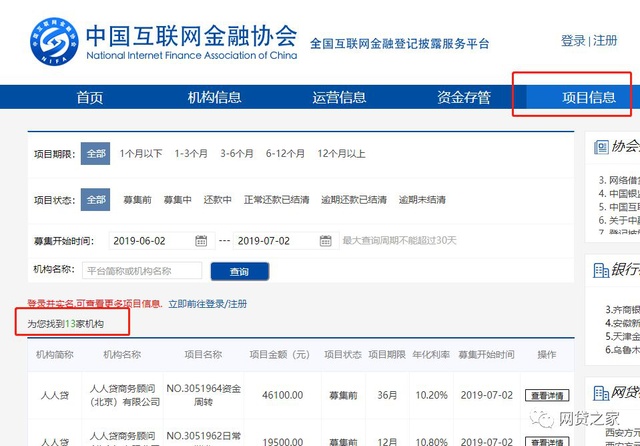This screenshot has height=446, width=640.
Task: Open the 资金存管 navigation tab
Action: pos(464,98)
